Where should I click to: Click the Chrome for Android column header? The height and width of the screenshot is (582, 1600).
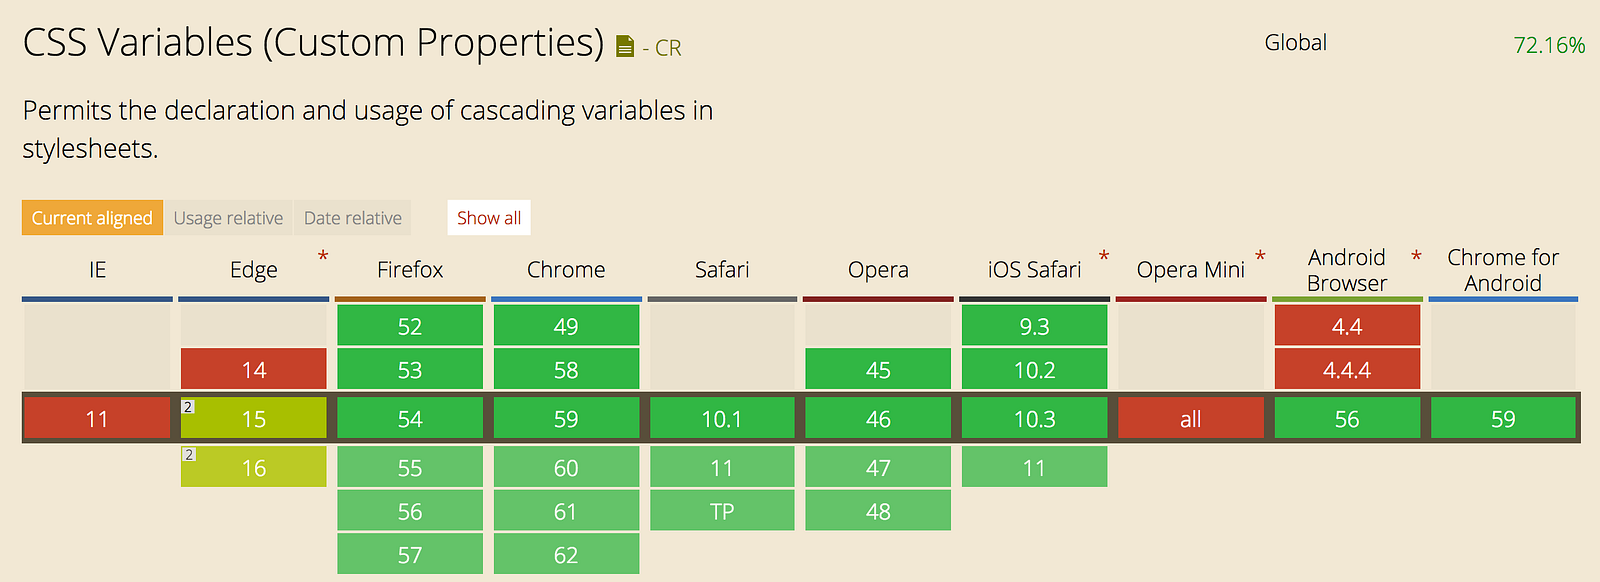click(x=1503, y=270)
